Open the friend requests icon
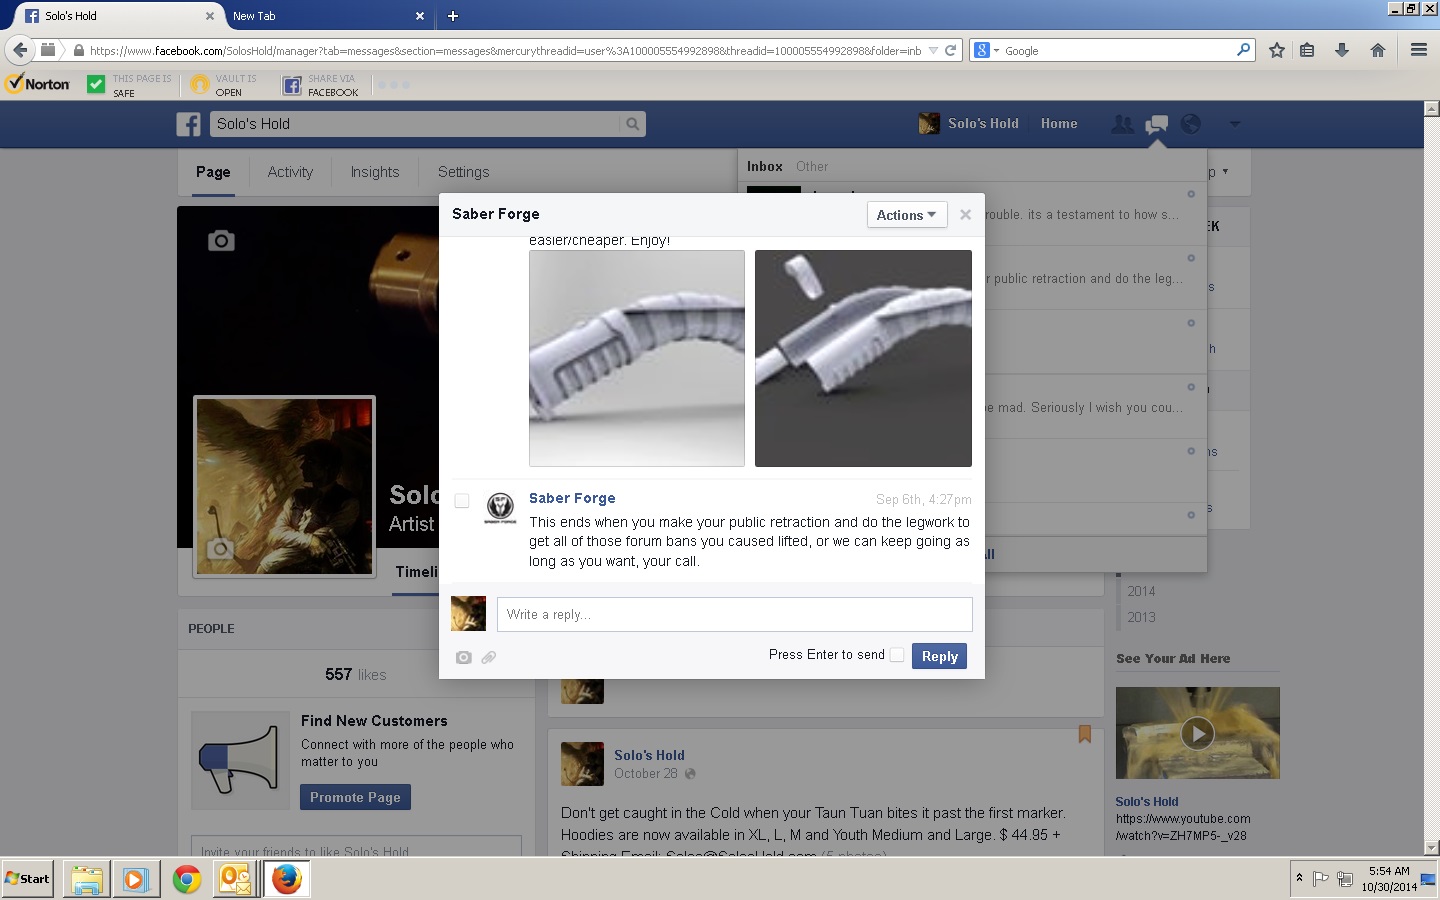Image resolution: width=1440 pixels, height=900 pixels. coord(1123,124)
